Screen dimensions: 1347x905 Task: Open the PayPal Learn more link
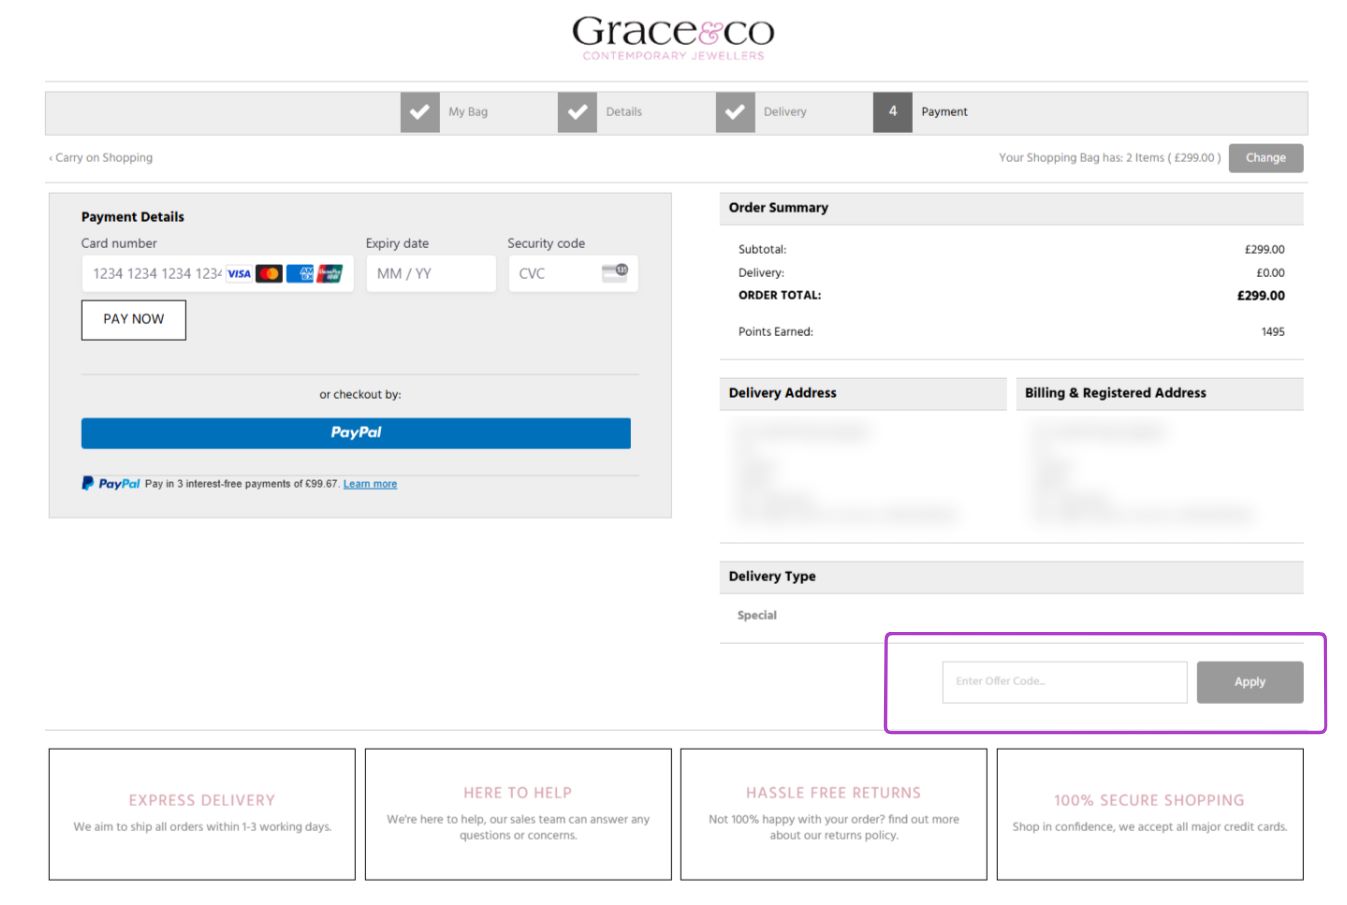370,484
